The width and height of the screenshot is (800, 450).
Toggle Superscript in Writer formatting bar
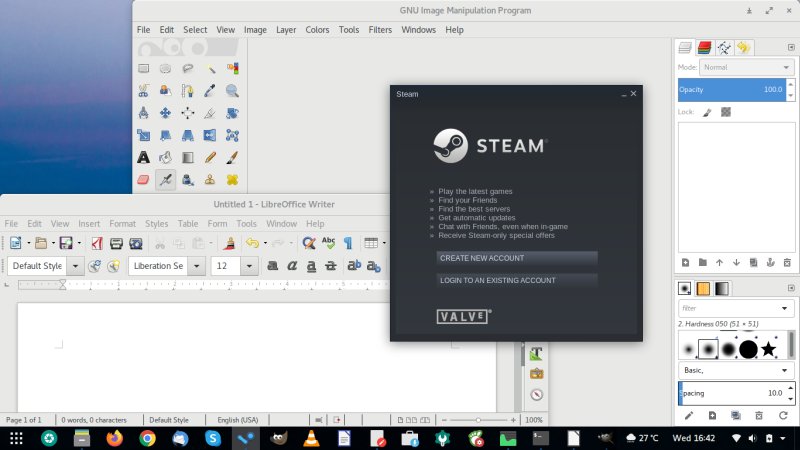pyautogui.click(x=354, y=266)
